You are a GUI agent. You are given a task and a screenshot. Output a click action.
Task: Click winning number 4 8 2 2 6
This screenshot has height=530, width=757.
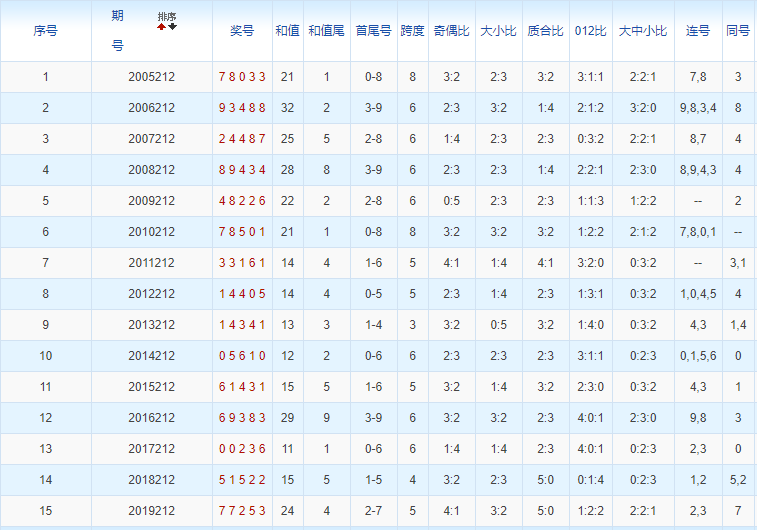pos(242,201)
